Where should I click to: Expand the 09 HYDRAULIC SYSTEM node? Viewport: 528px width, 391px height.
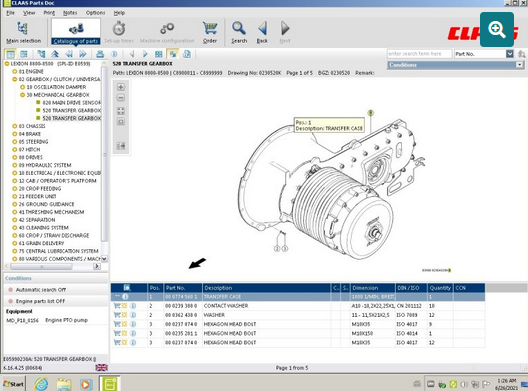point(14,165)
